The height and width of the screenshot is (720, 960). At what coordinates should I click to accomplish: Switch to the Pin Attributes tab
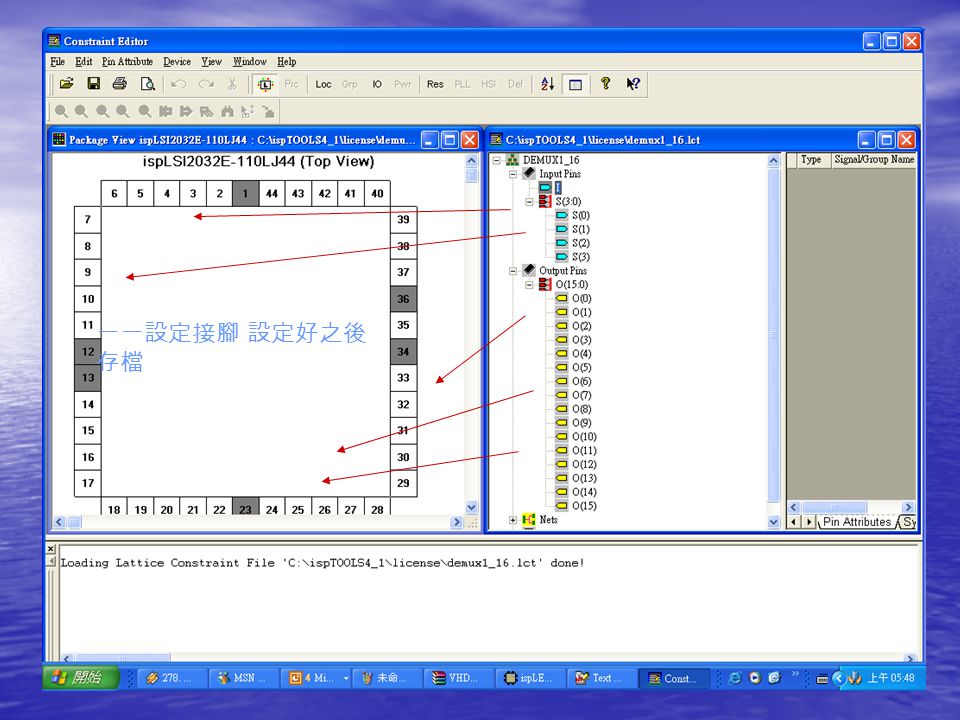click(x=857, y=522)
